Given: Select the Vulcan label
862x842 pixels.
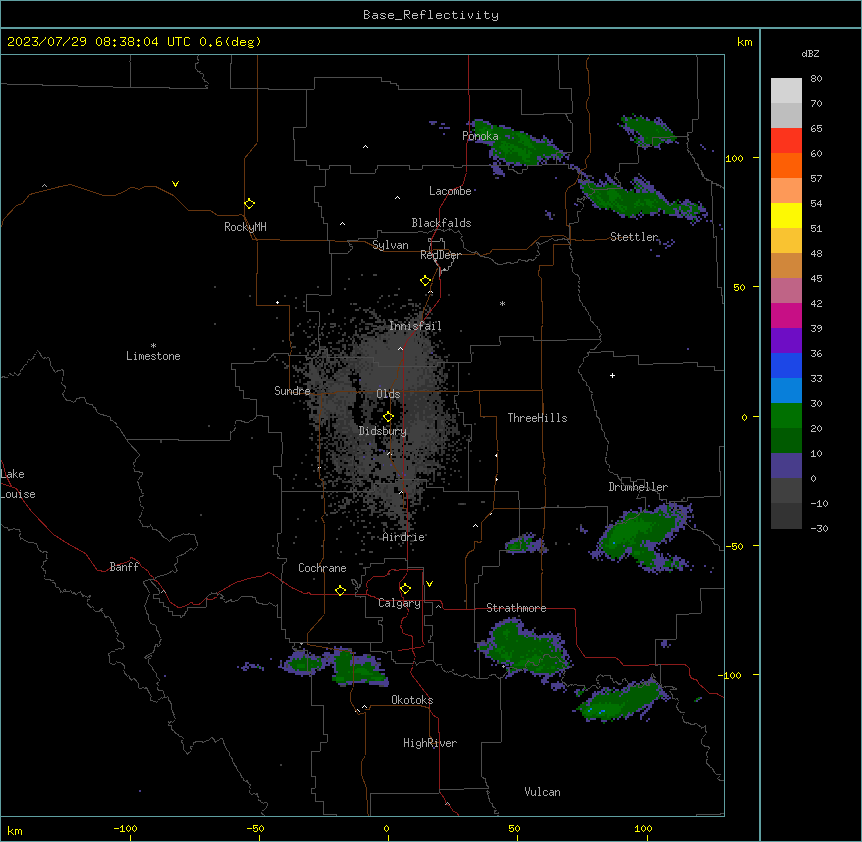Looking at the screenshot, I should pyautogui.click(x=542, y=792).
